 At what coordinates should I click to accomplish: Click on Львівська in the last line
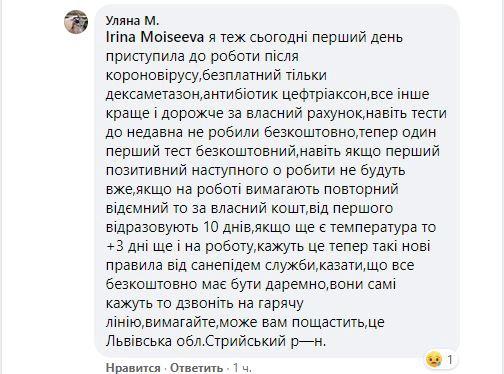click(x=139, y=341)
